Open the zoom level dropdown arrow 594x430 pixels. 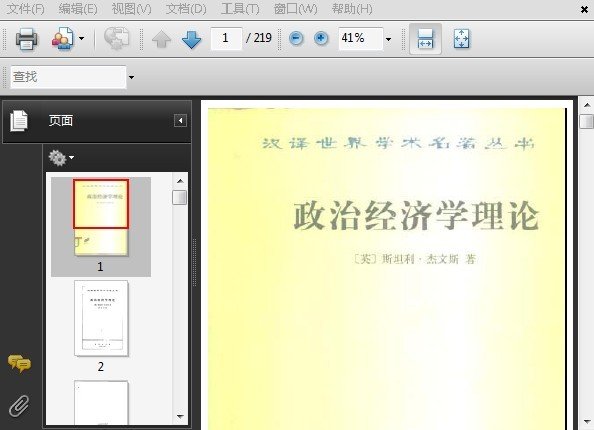coord(388,39)
